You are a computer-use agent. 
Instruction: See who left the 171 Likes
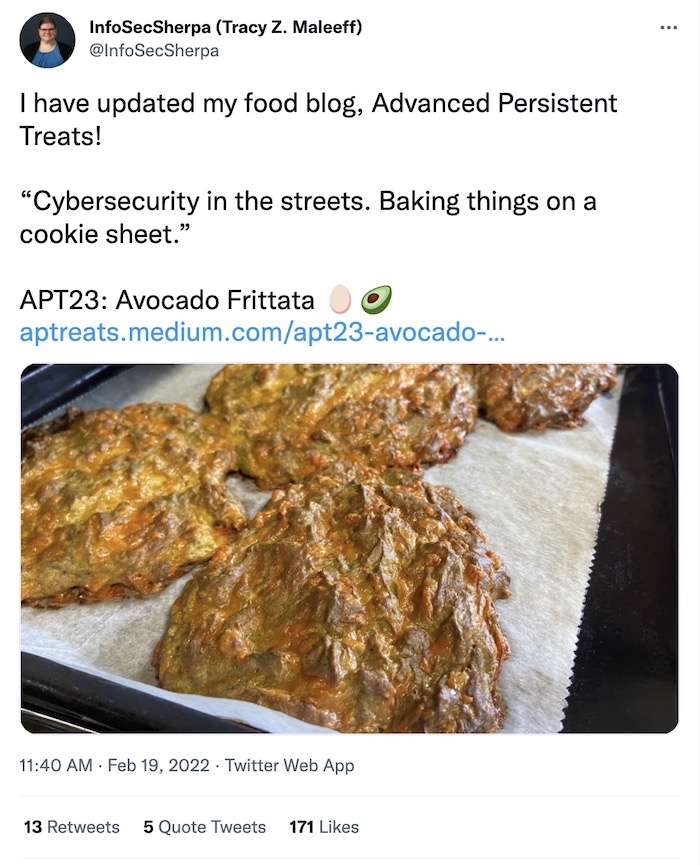click(x=320, y=827)
